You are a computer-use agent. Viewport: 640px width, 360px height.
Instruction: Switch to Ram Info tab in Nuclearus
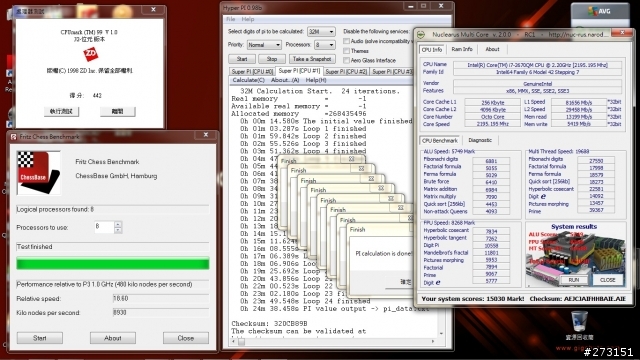[x=462, y=49]
